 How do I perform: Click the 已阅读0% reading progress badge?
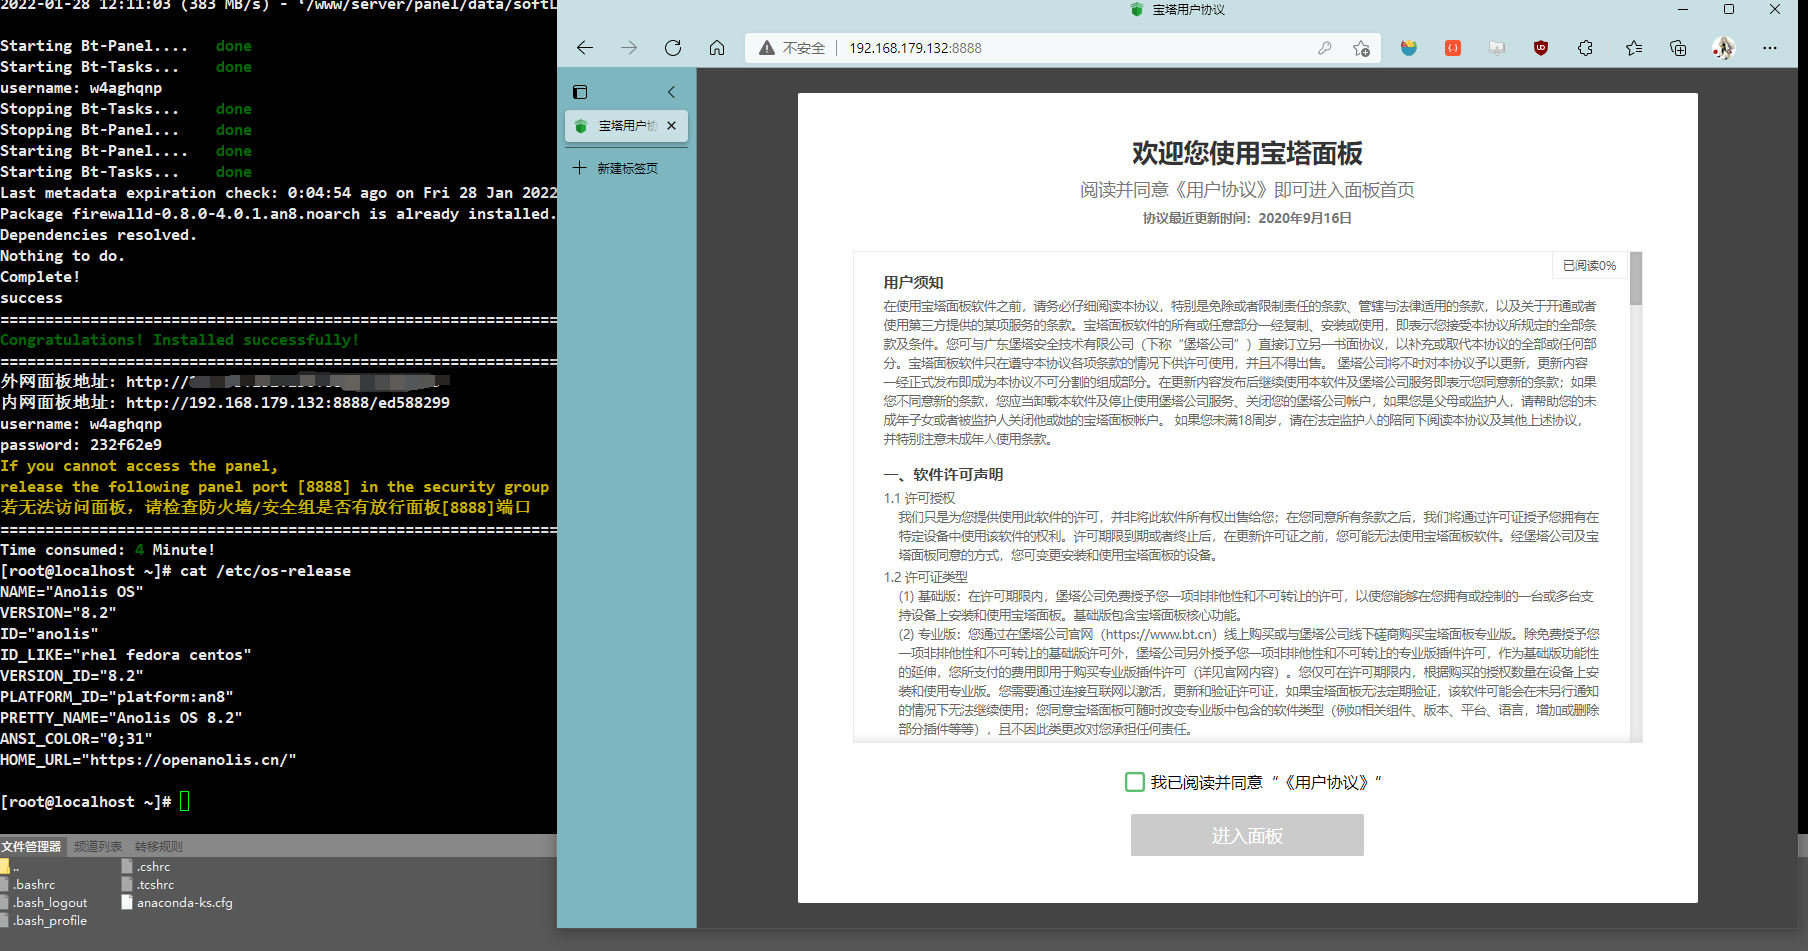click(1589, 265)
